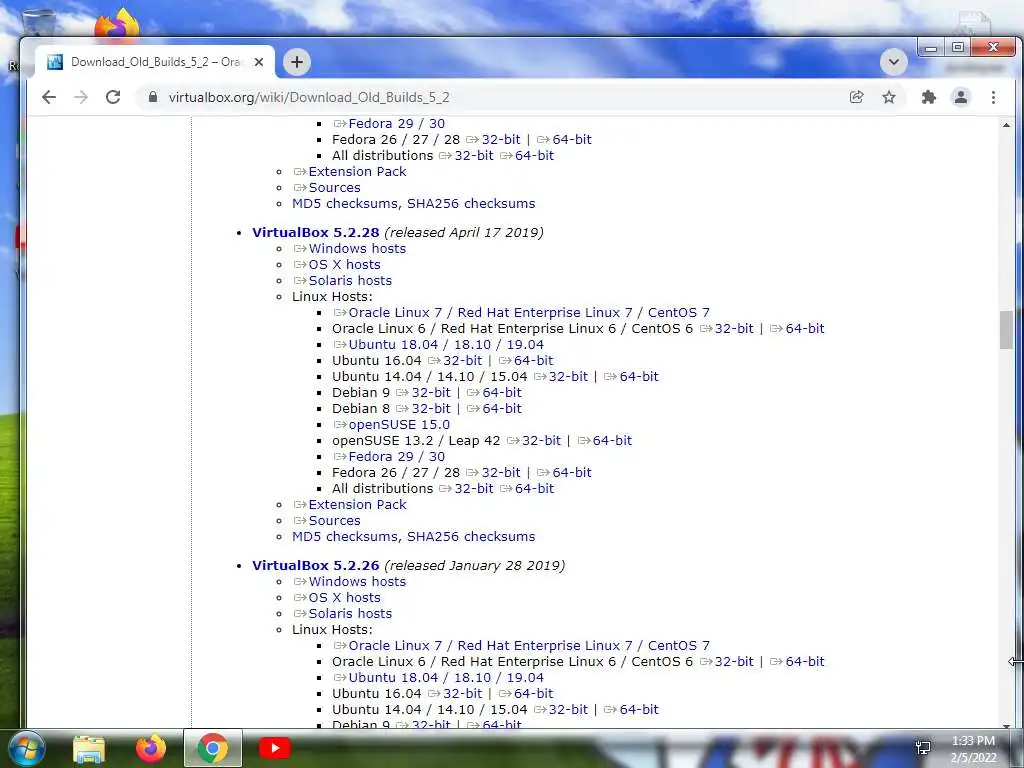This screenshot has width=1024, height=768.
Task: Launch File Explorer from the taskbar
Action: (x=89, y=748)
